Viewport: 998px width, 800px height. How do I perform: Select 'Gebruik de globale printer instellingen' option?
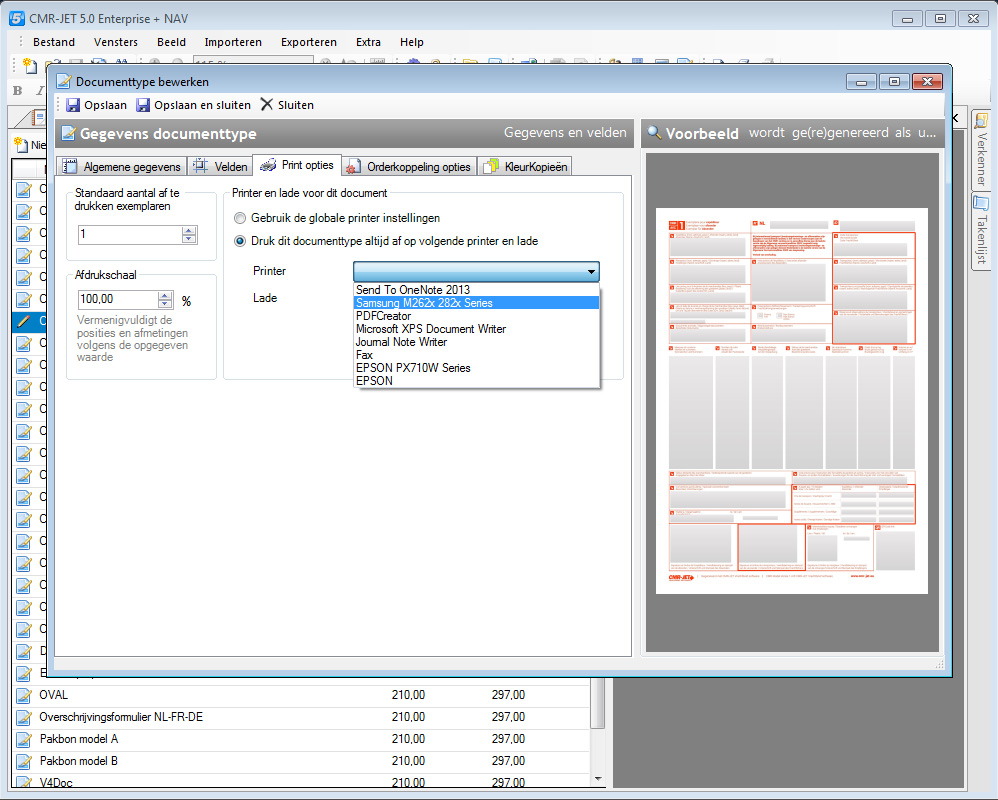pyautogui.click(x=239, y=218)
